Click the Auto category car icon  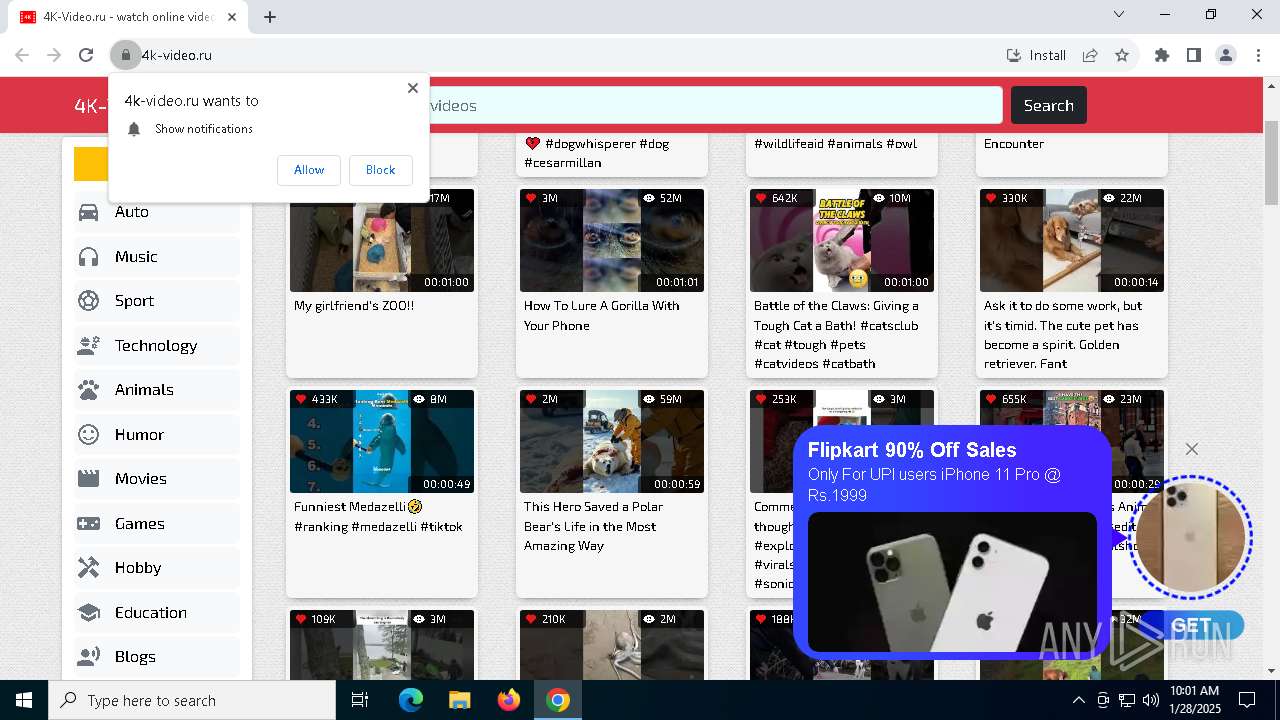(89, 212)
